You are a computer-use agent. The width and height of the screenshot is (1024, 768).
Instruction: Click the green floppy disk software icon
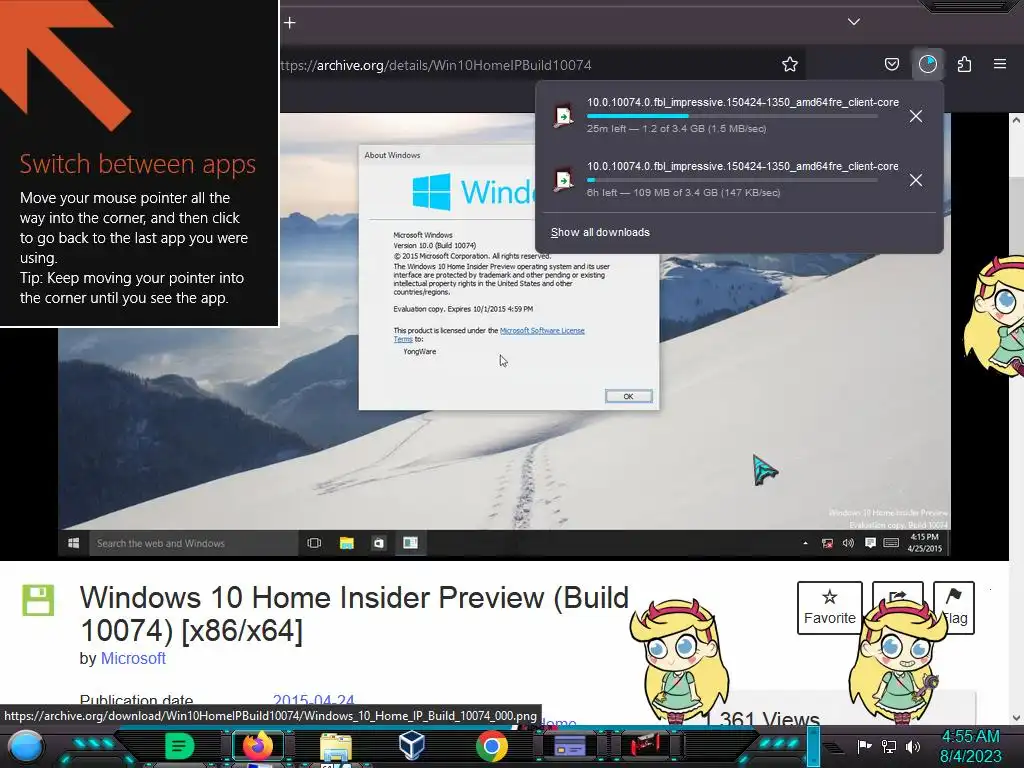pyautogui.click(x=39, y=600)
